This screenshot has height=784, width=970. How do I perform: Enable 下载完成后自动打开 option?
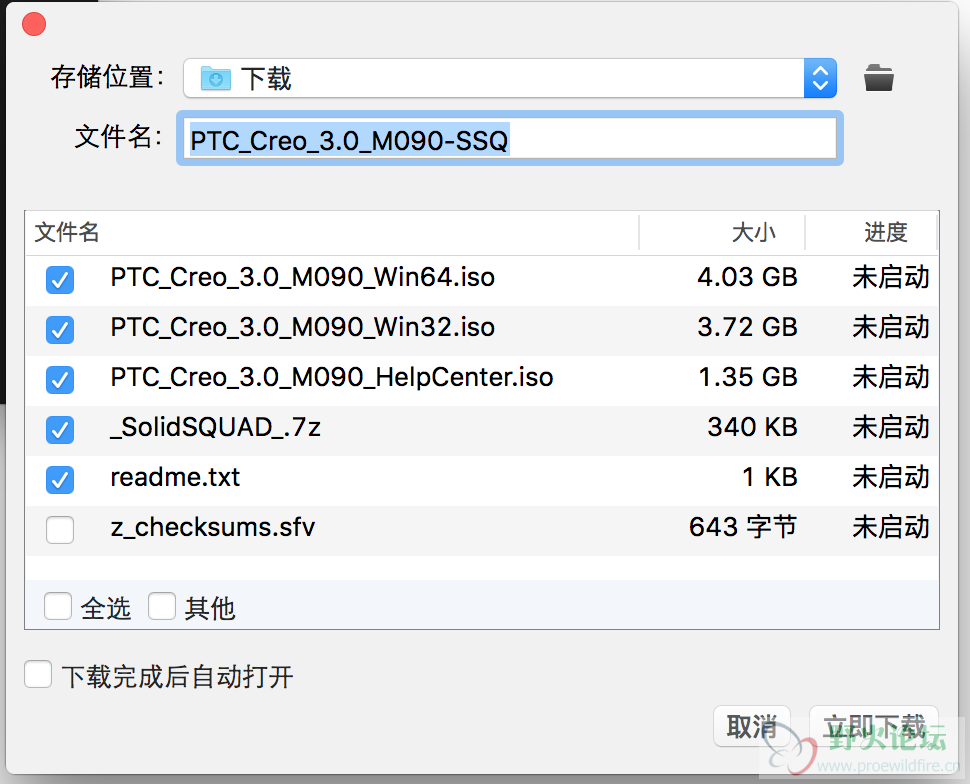click(38, 675)
